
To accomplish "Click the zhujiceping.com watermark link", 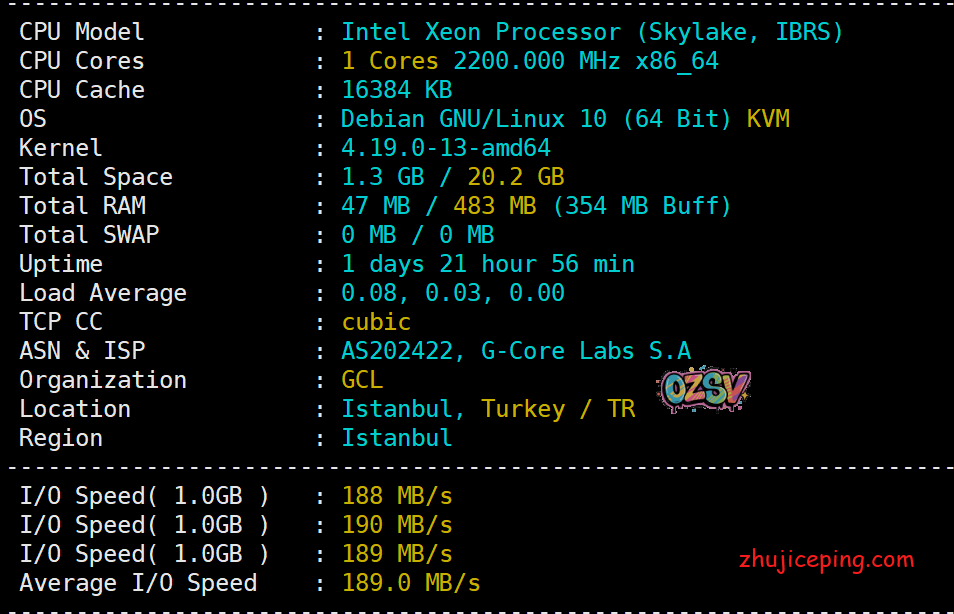I will coord(825,560).
